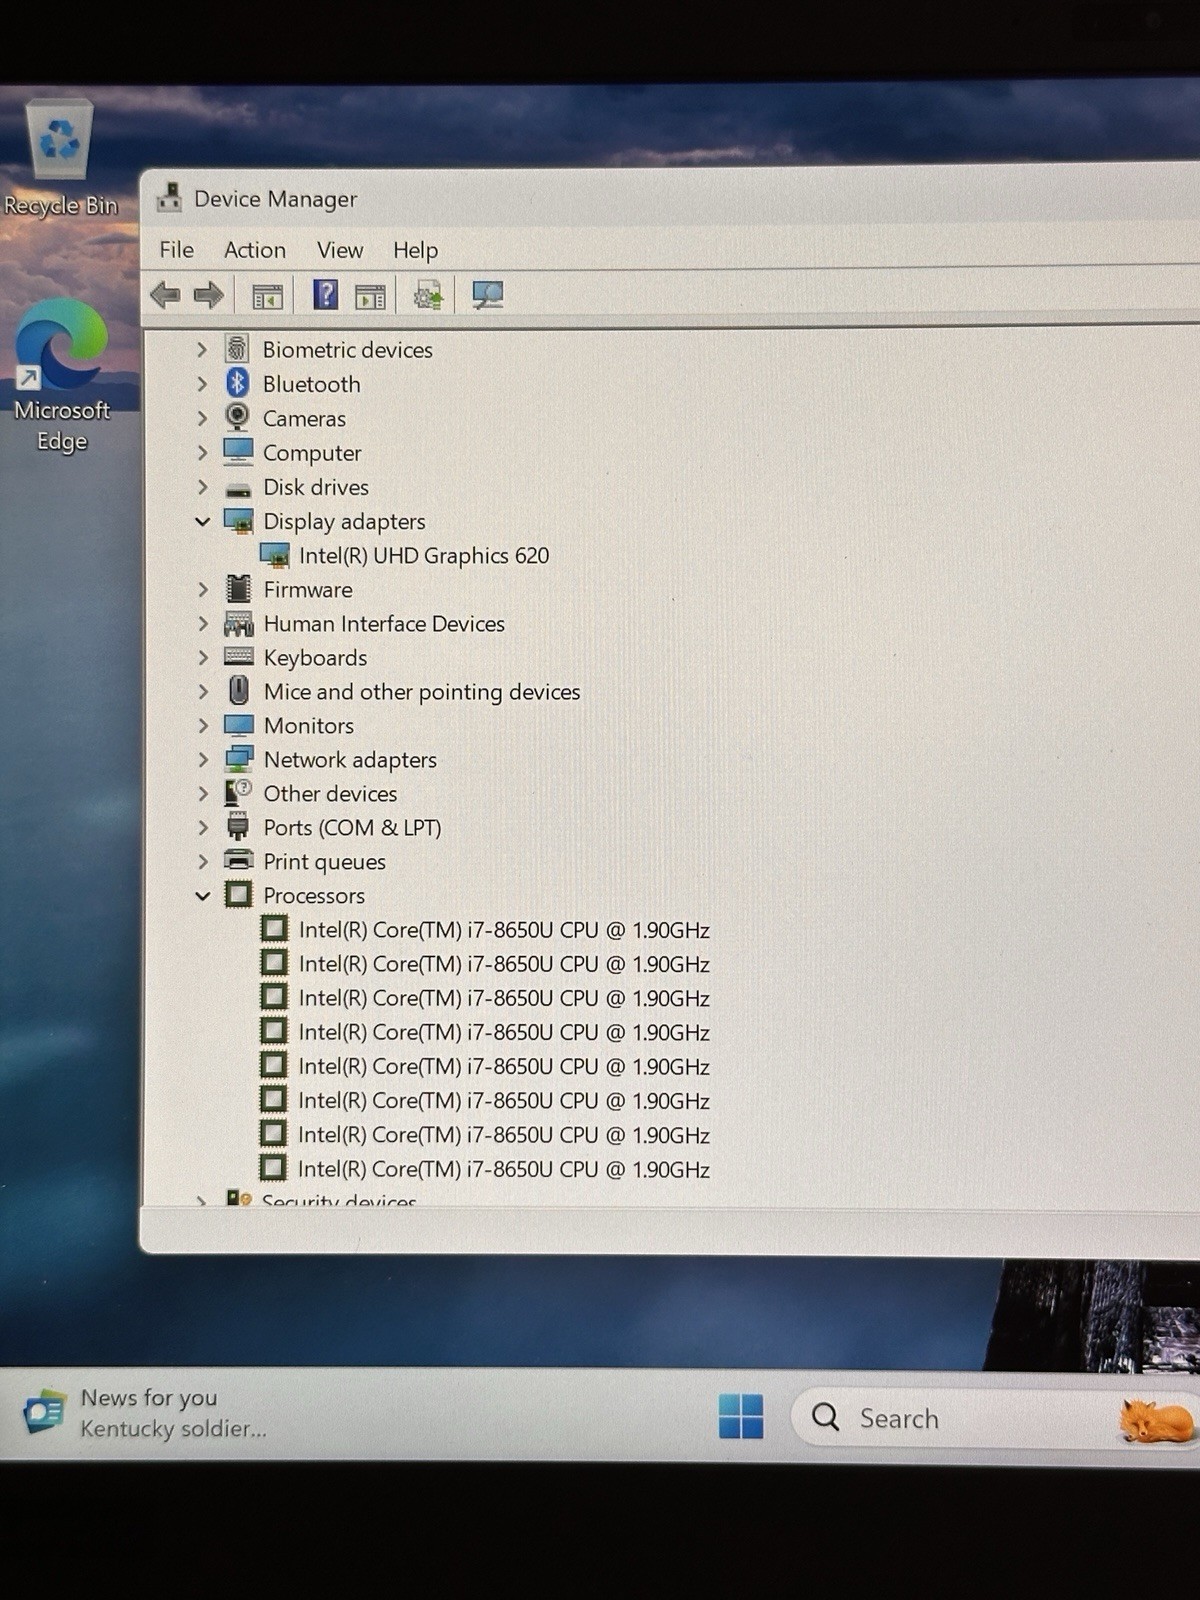Open the blue question mark Help toolbar icon
This screenshot has width=1200, height=1600.
pyautogui.click(x=326, y=295)
